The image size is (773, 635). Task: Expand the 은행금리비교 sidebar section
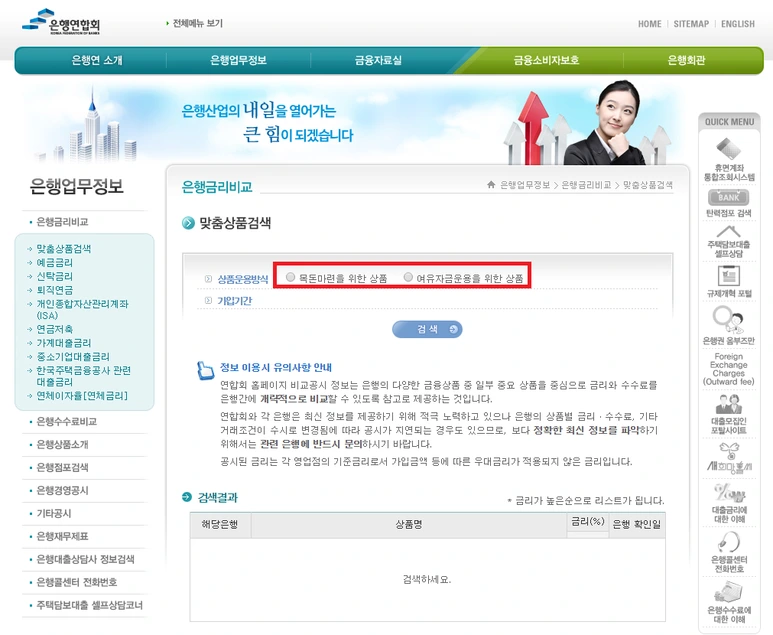[62, 222]
